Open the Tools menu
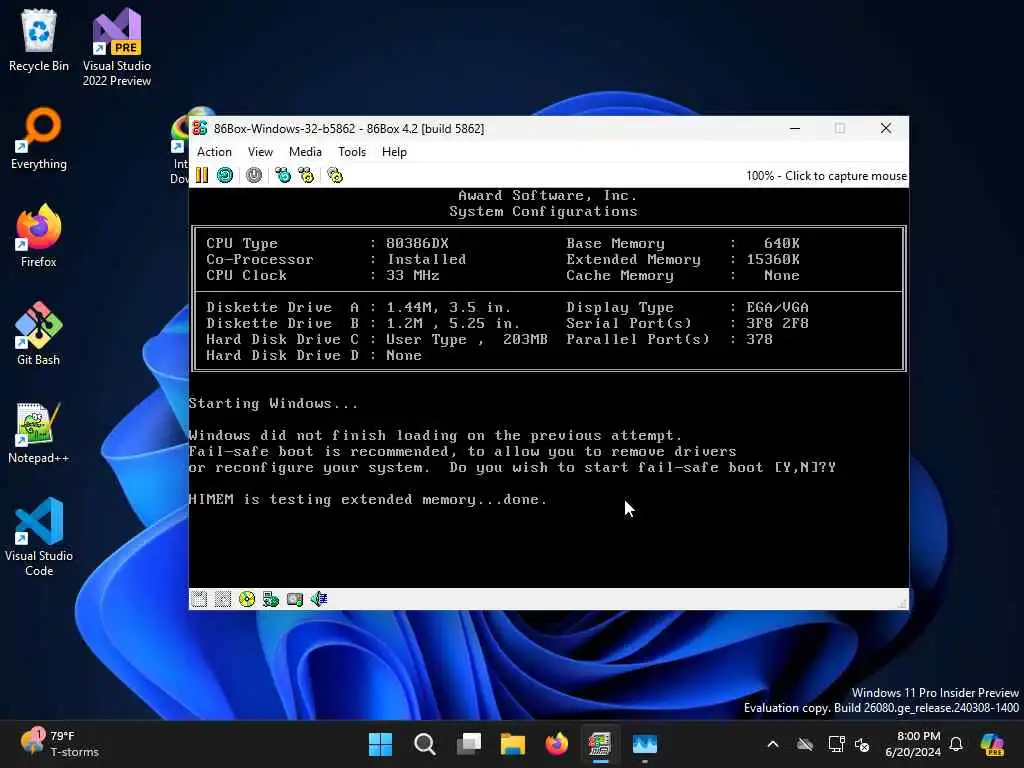This screenshot has width=1024, height=768. (352, 152)
